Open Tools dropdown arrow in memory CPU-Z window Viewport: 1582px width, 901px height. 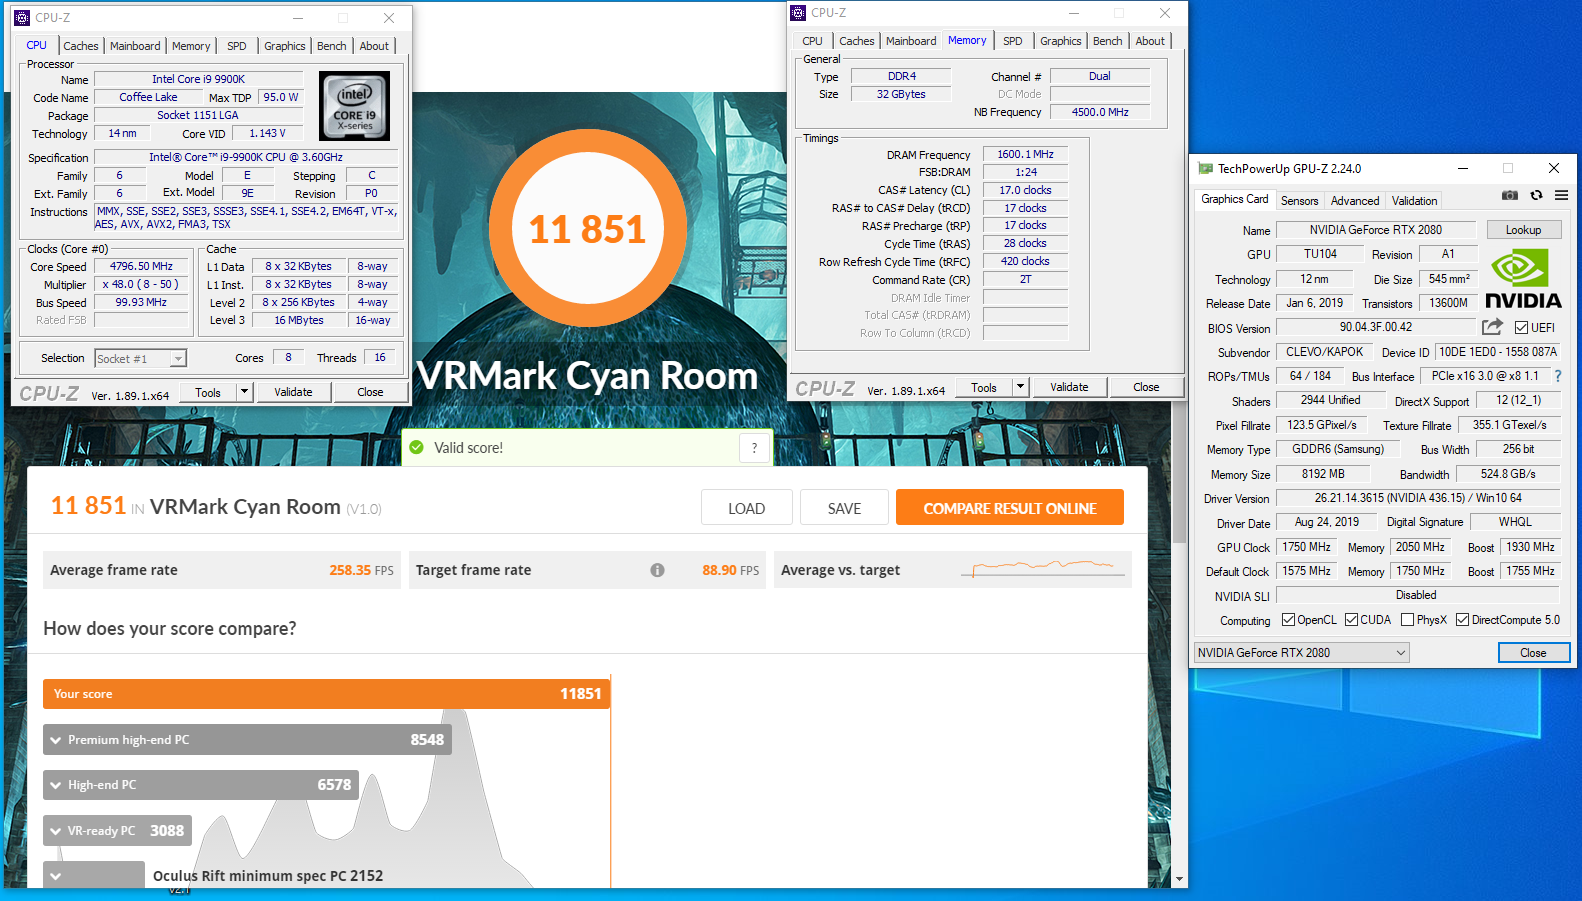coord(1020,387)
